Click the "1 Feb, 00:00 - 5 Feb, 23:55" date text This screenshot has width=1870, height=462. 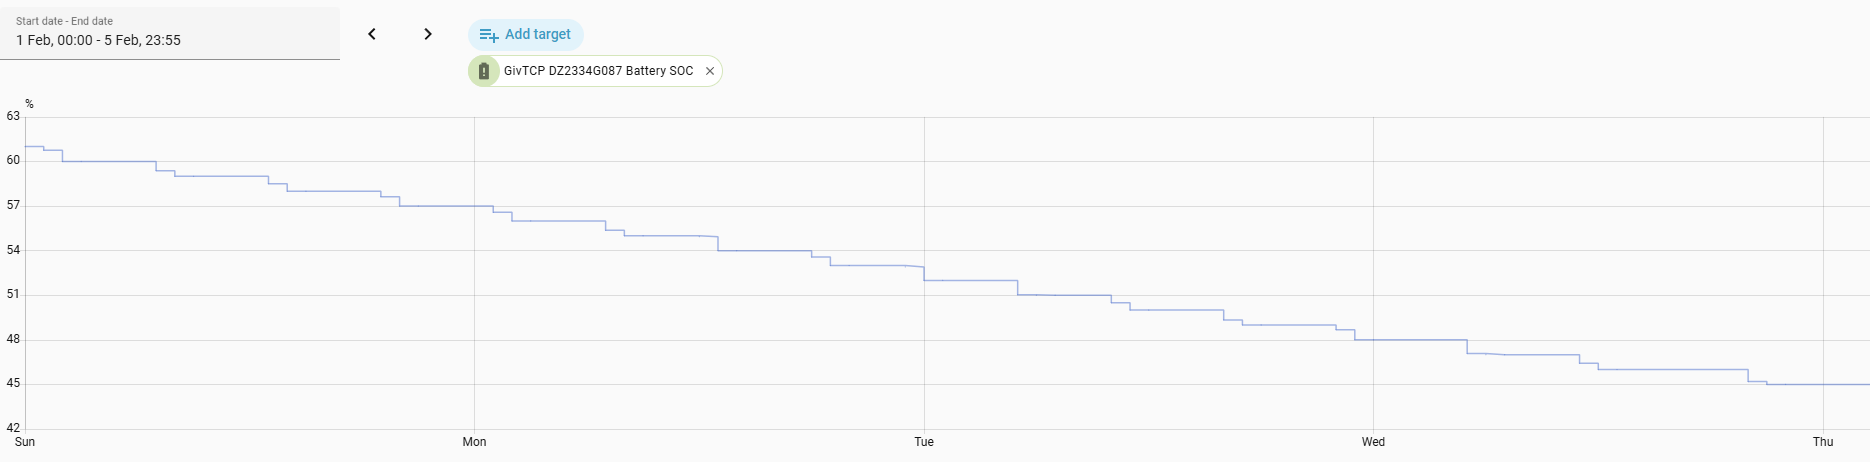click(98, 40)
